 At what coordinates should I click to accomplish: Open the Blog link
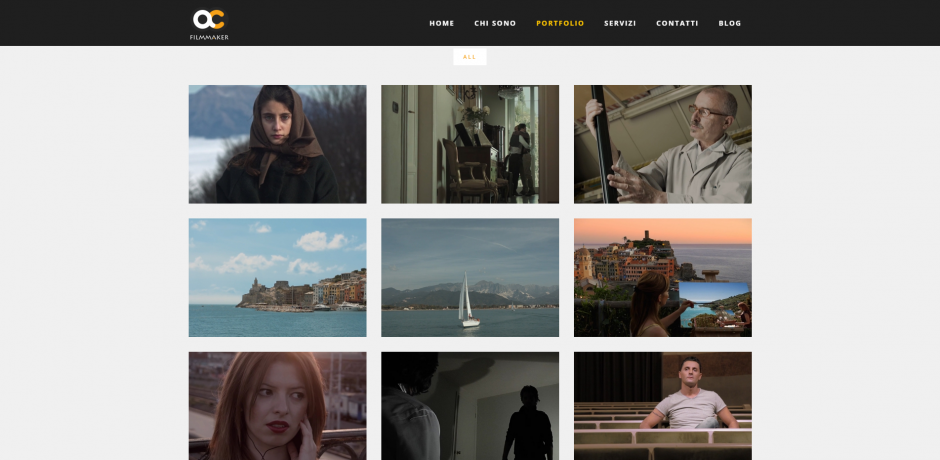pos(730,23)
